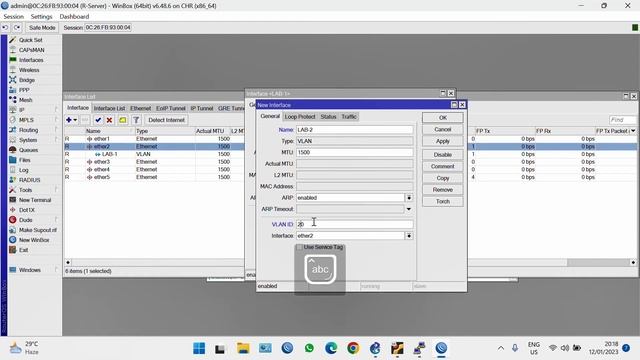
Task: Open Session menu
Action: pos(13,17)
